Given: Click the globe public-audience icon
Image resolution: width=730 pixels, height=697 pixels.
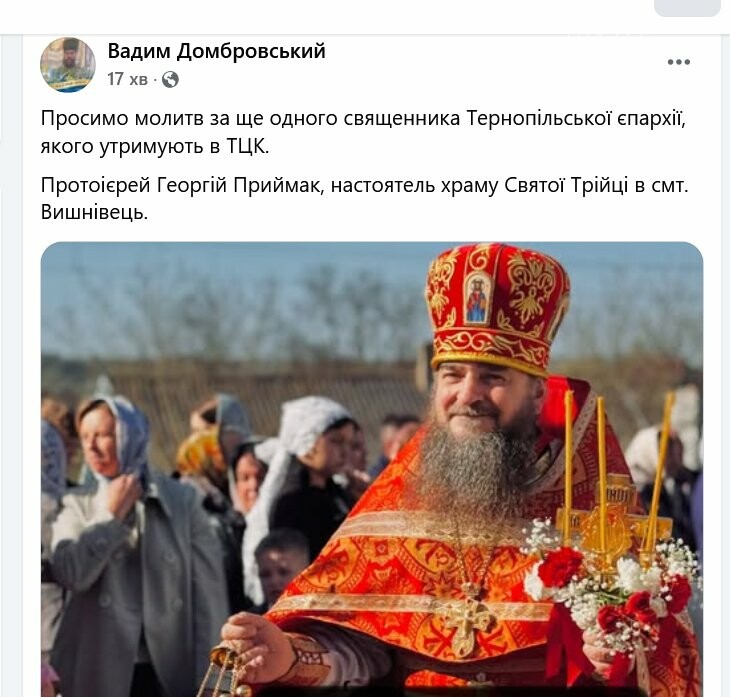Looking at the screenshot, I should [x=170, y=80].
